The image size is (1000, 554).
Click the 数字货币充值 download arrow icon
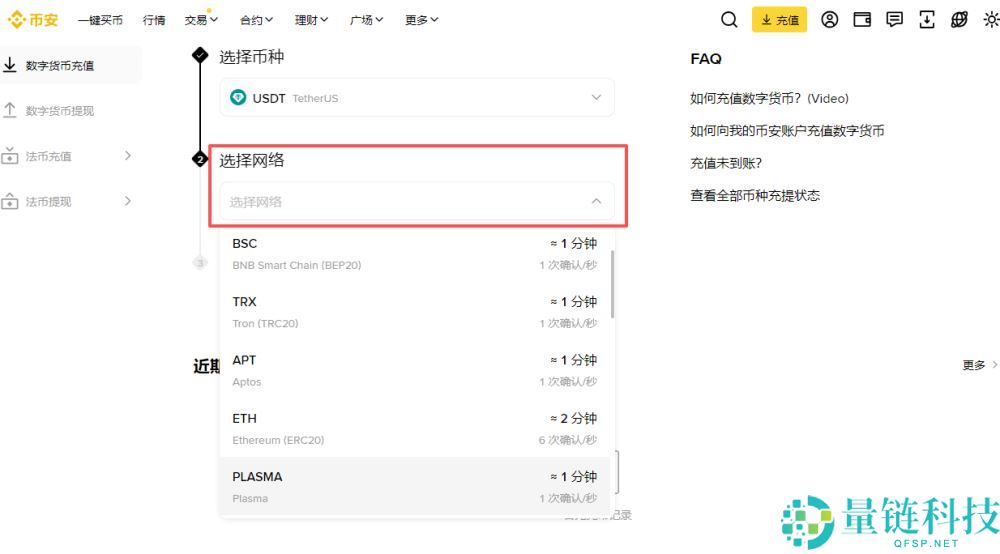10,65
